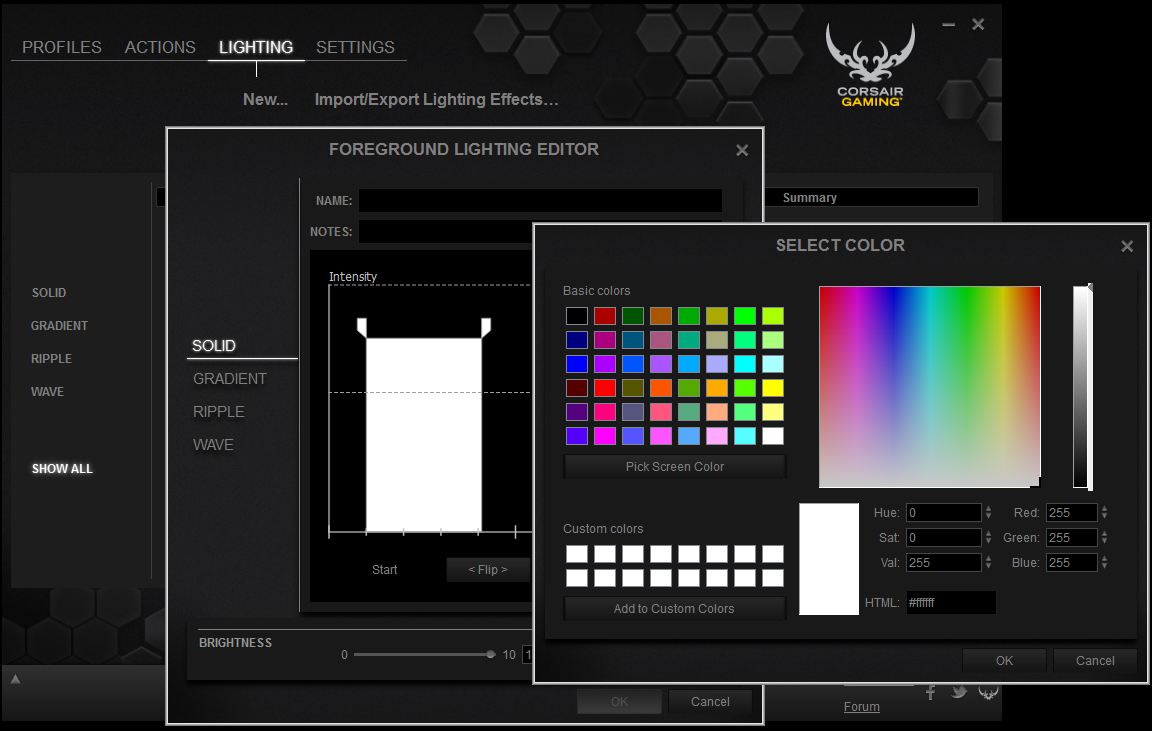Close the Foreground Lighting Editor window

(742, 150)
